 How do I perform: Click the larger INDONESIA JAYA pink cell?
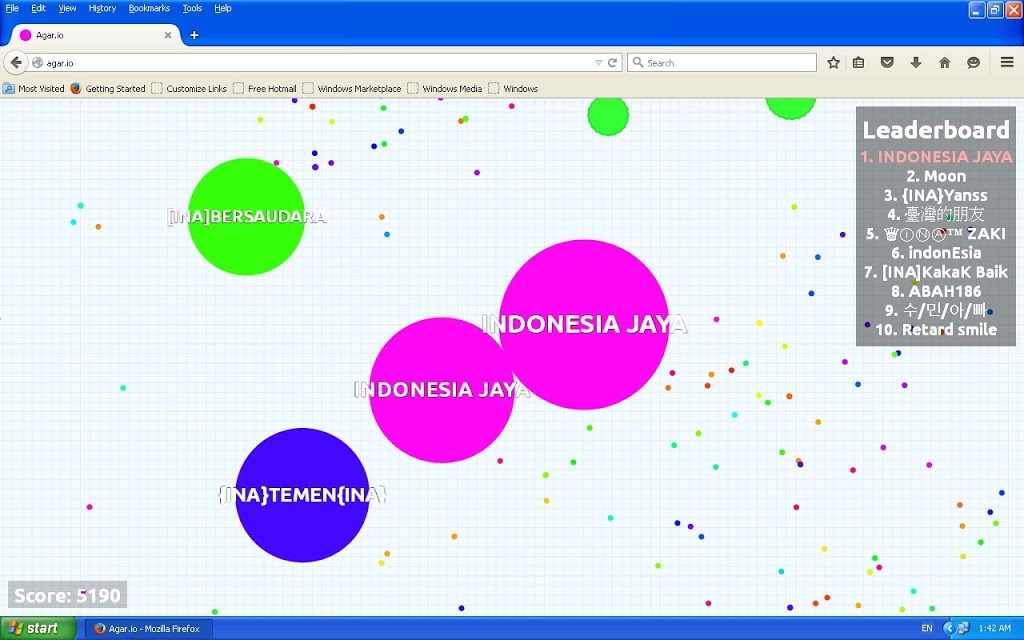[584, 325]
